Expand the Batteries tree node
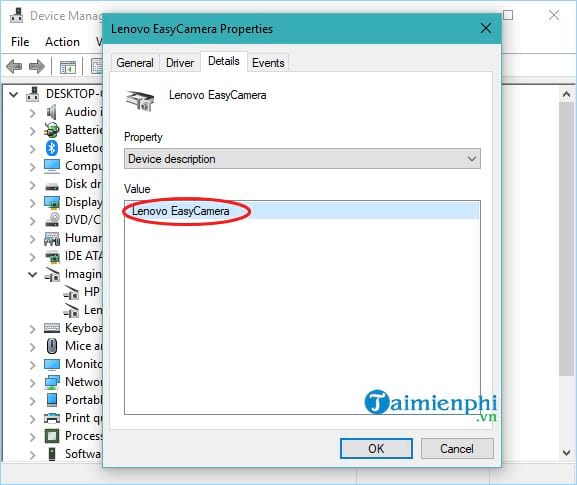The image size is (577, 485). (33, 131)
